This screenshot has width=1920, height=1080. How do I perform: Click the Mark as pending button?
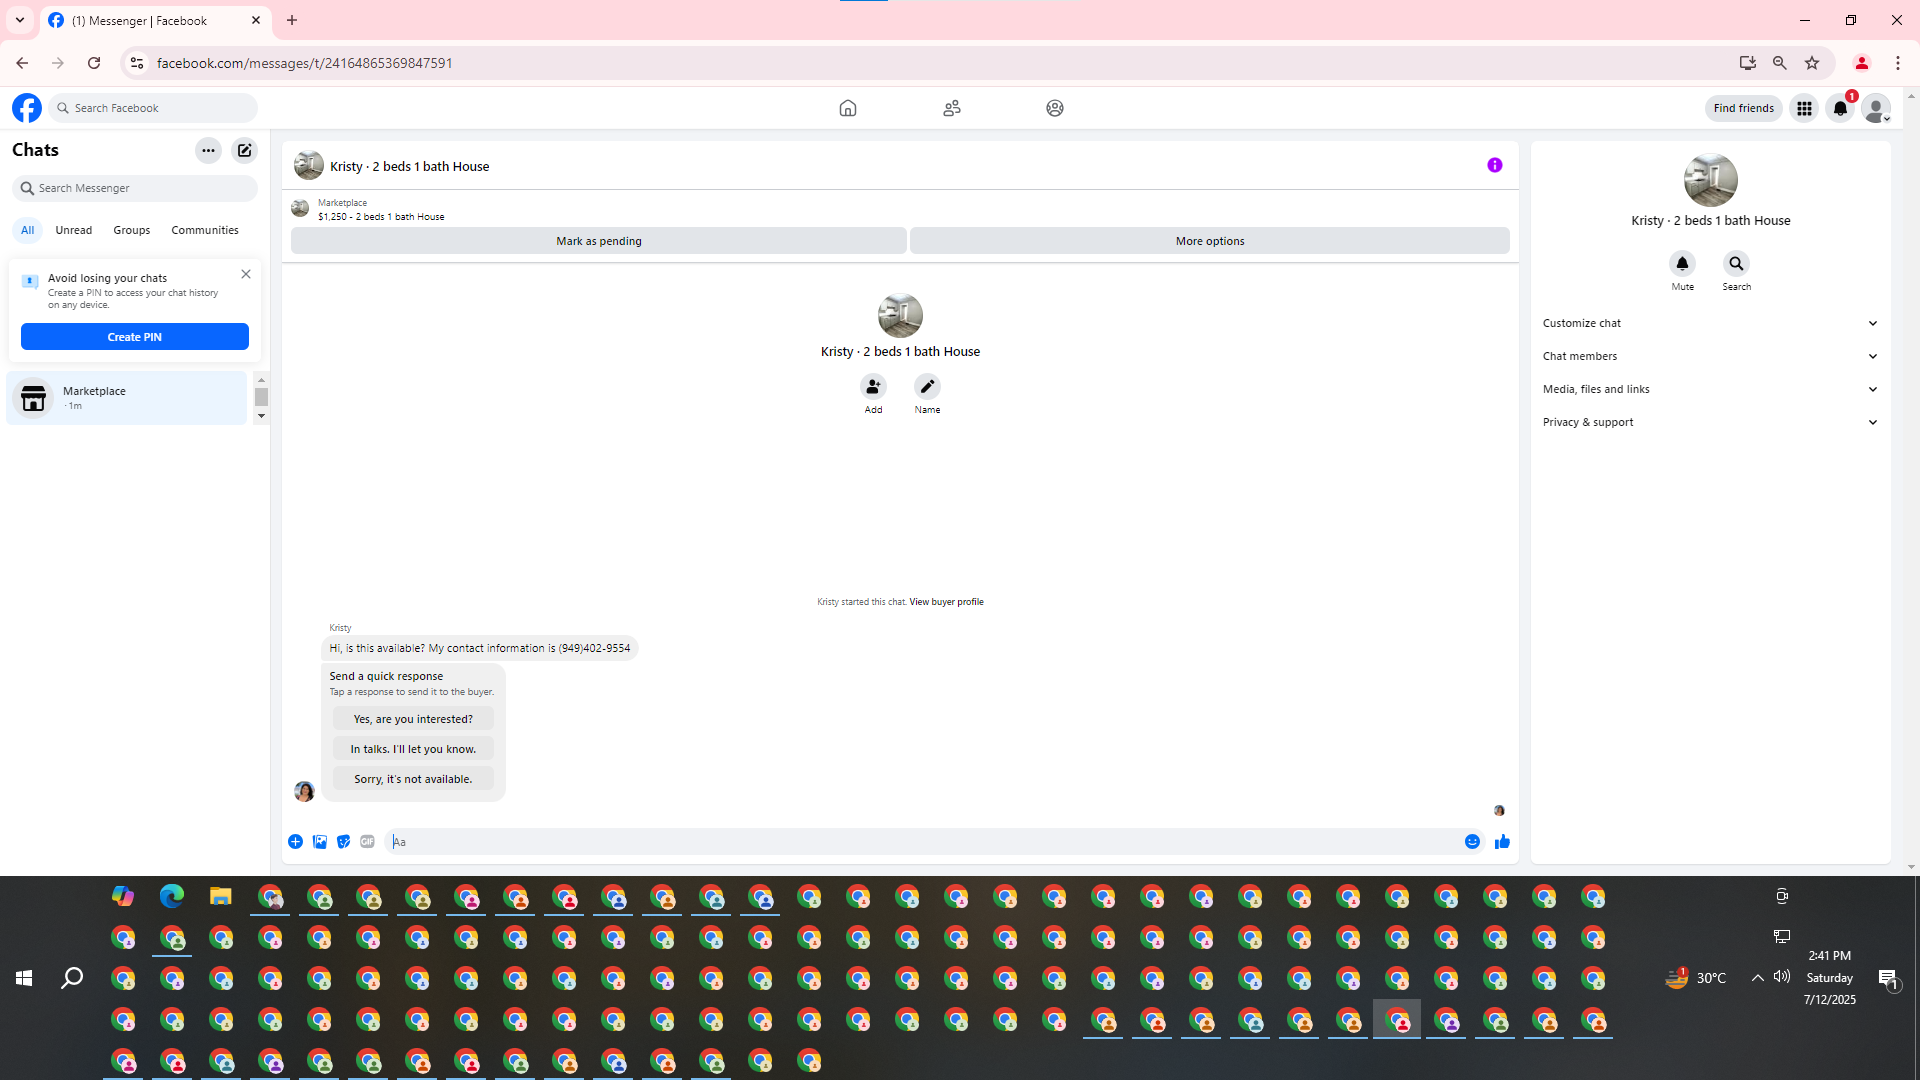(x=598, y=241)
